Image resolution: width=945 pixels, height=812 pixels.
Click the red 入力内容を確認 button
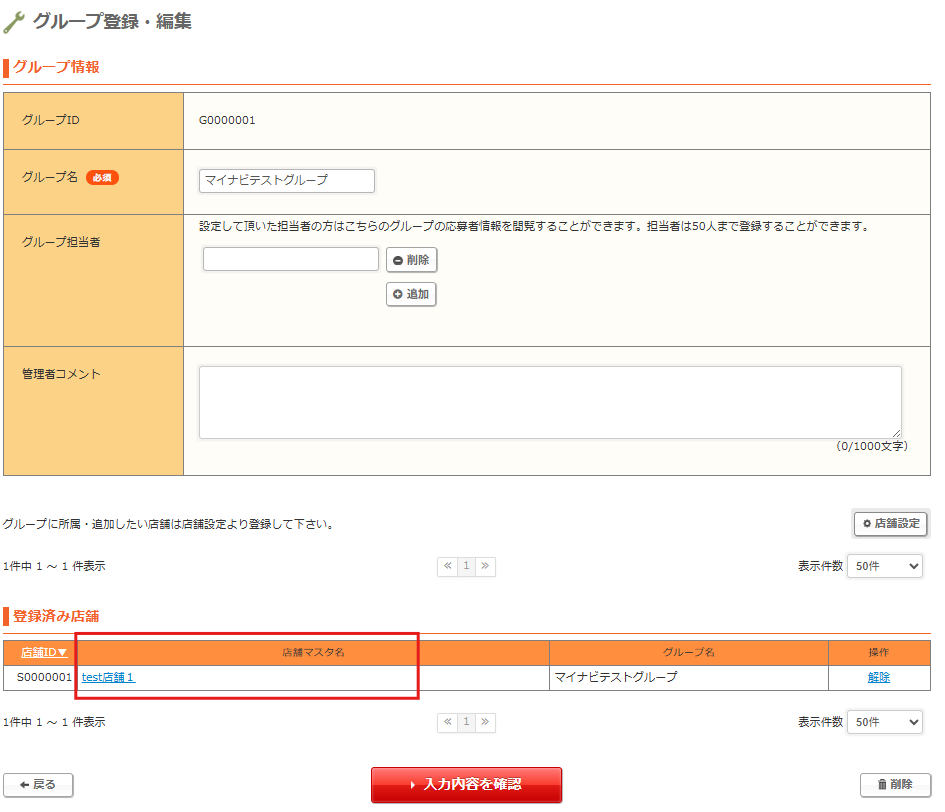466,785
